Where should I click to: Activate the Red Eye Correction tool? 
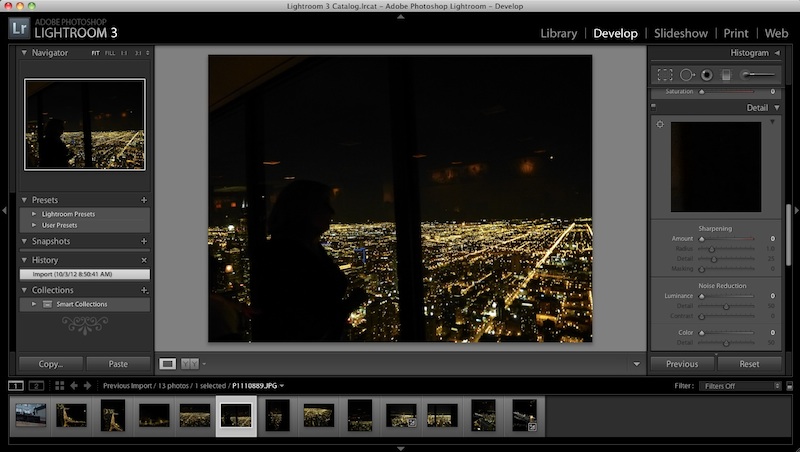(x=706, y=74)
